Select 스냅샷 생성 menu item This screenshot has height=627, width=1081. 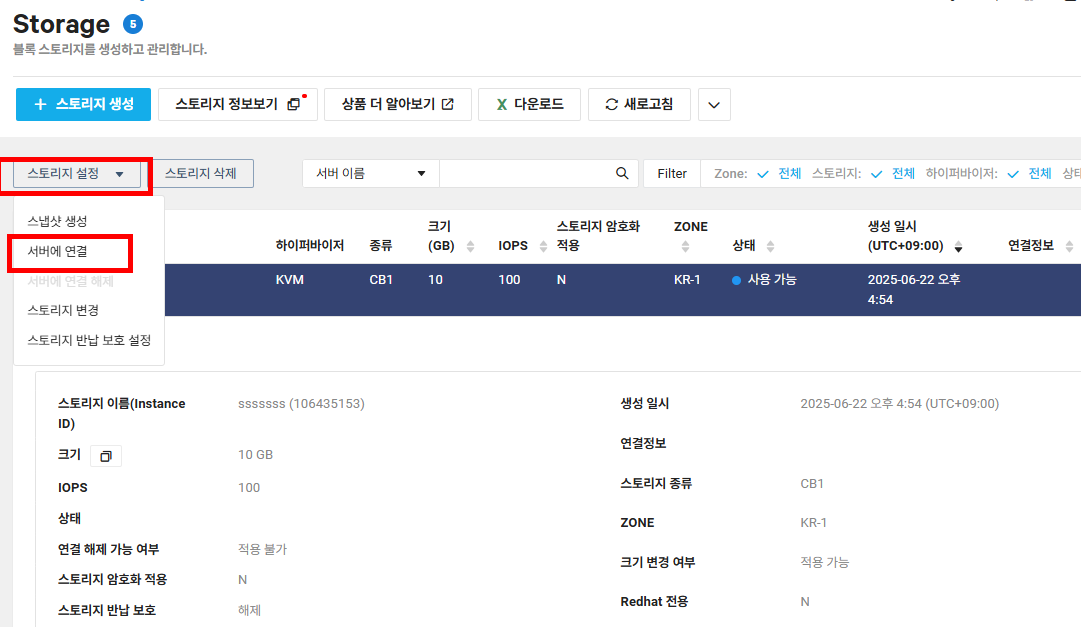57,221
